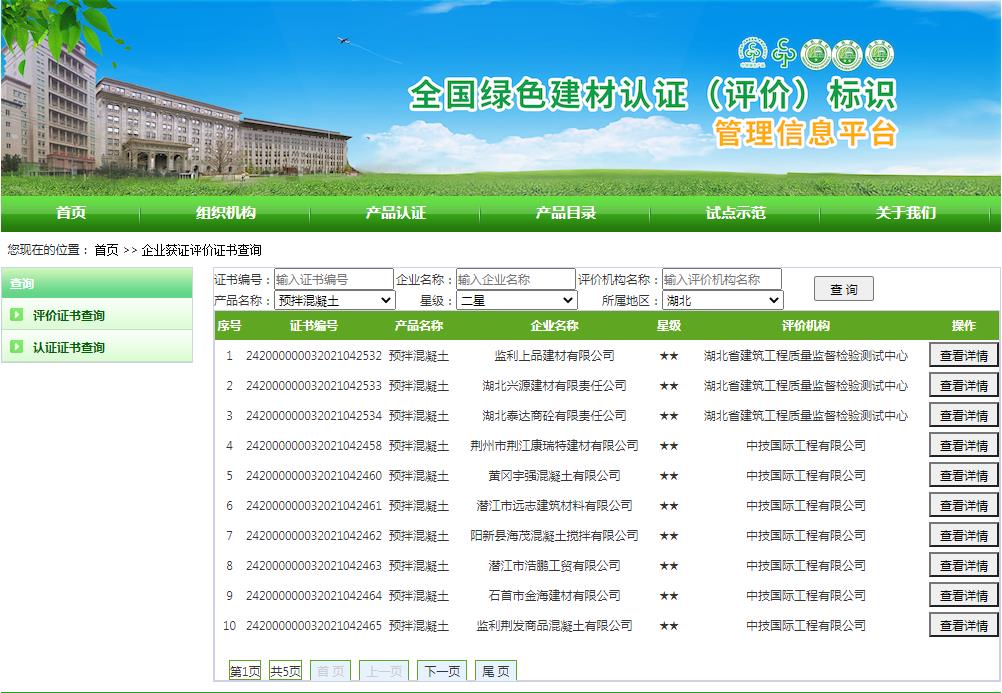Open 试点示范 navigation menu item
Screen dimensions: 1002x693
click(x=735, y=213)
